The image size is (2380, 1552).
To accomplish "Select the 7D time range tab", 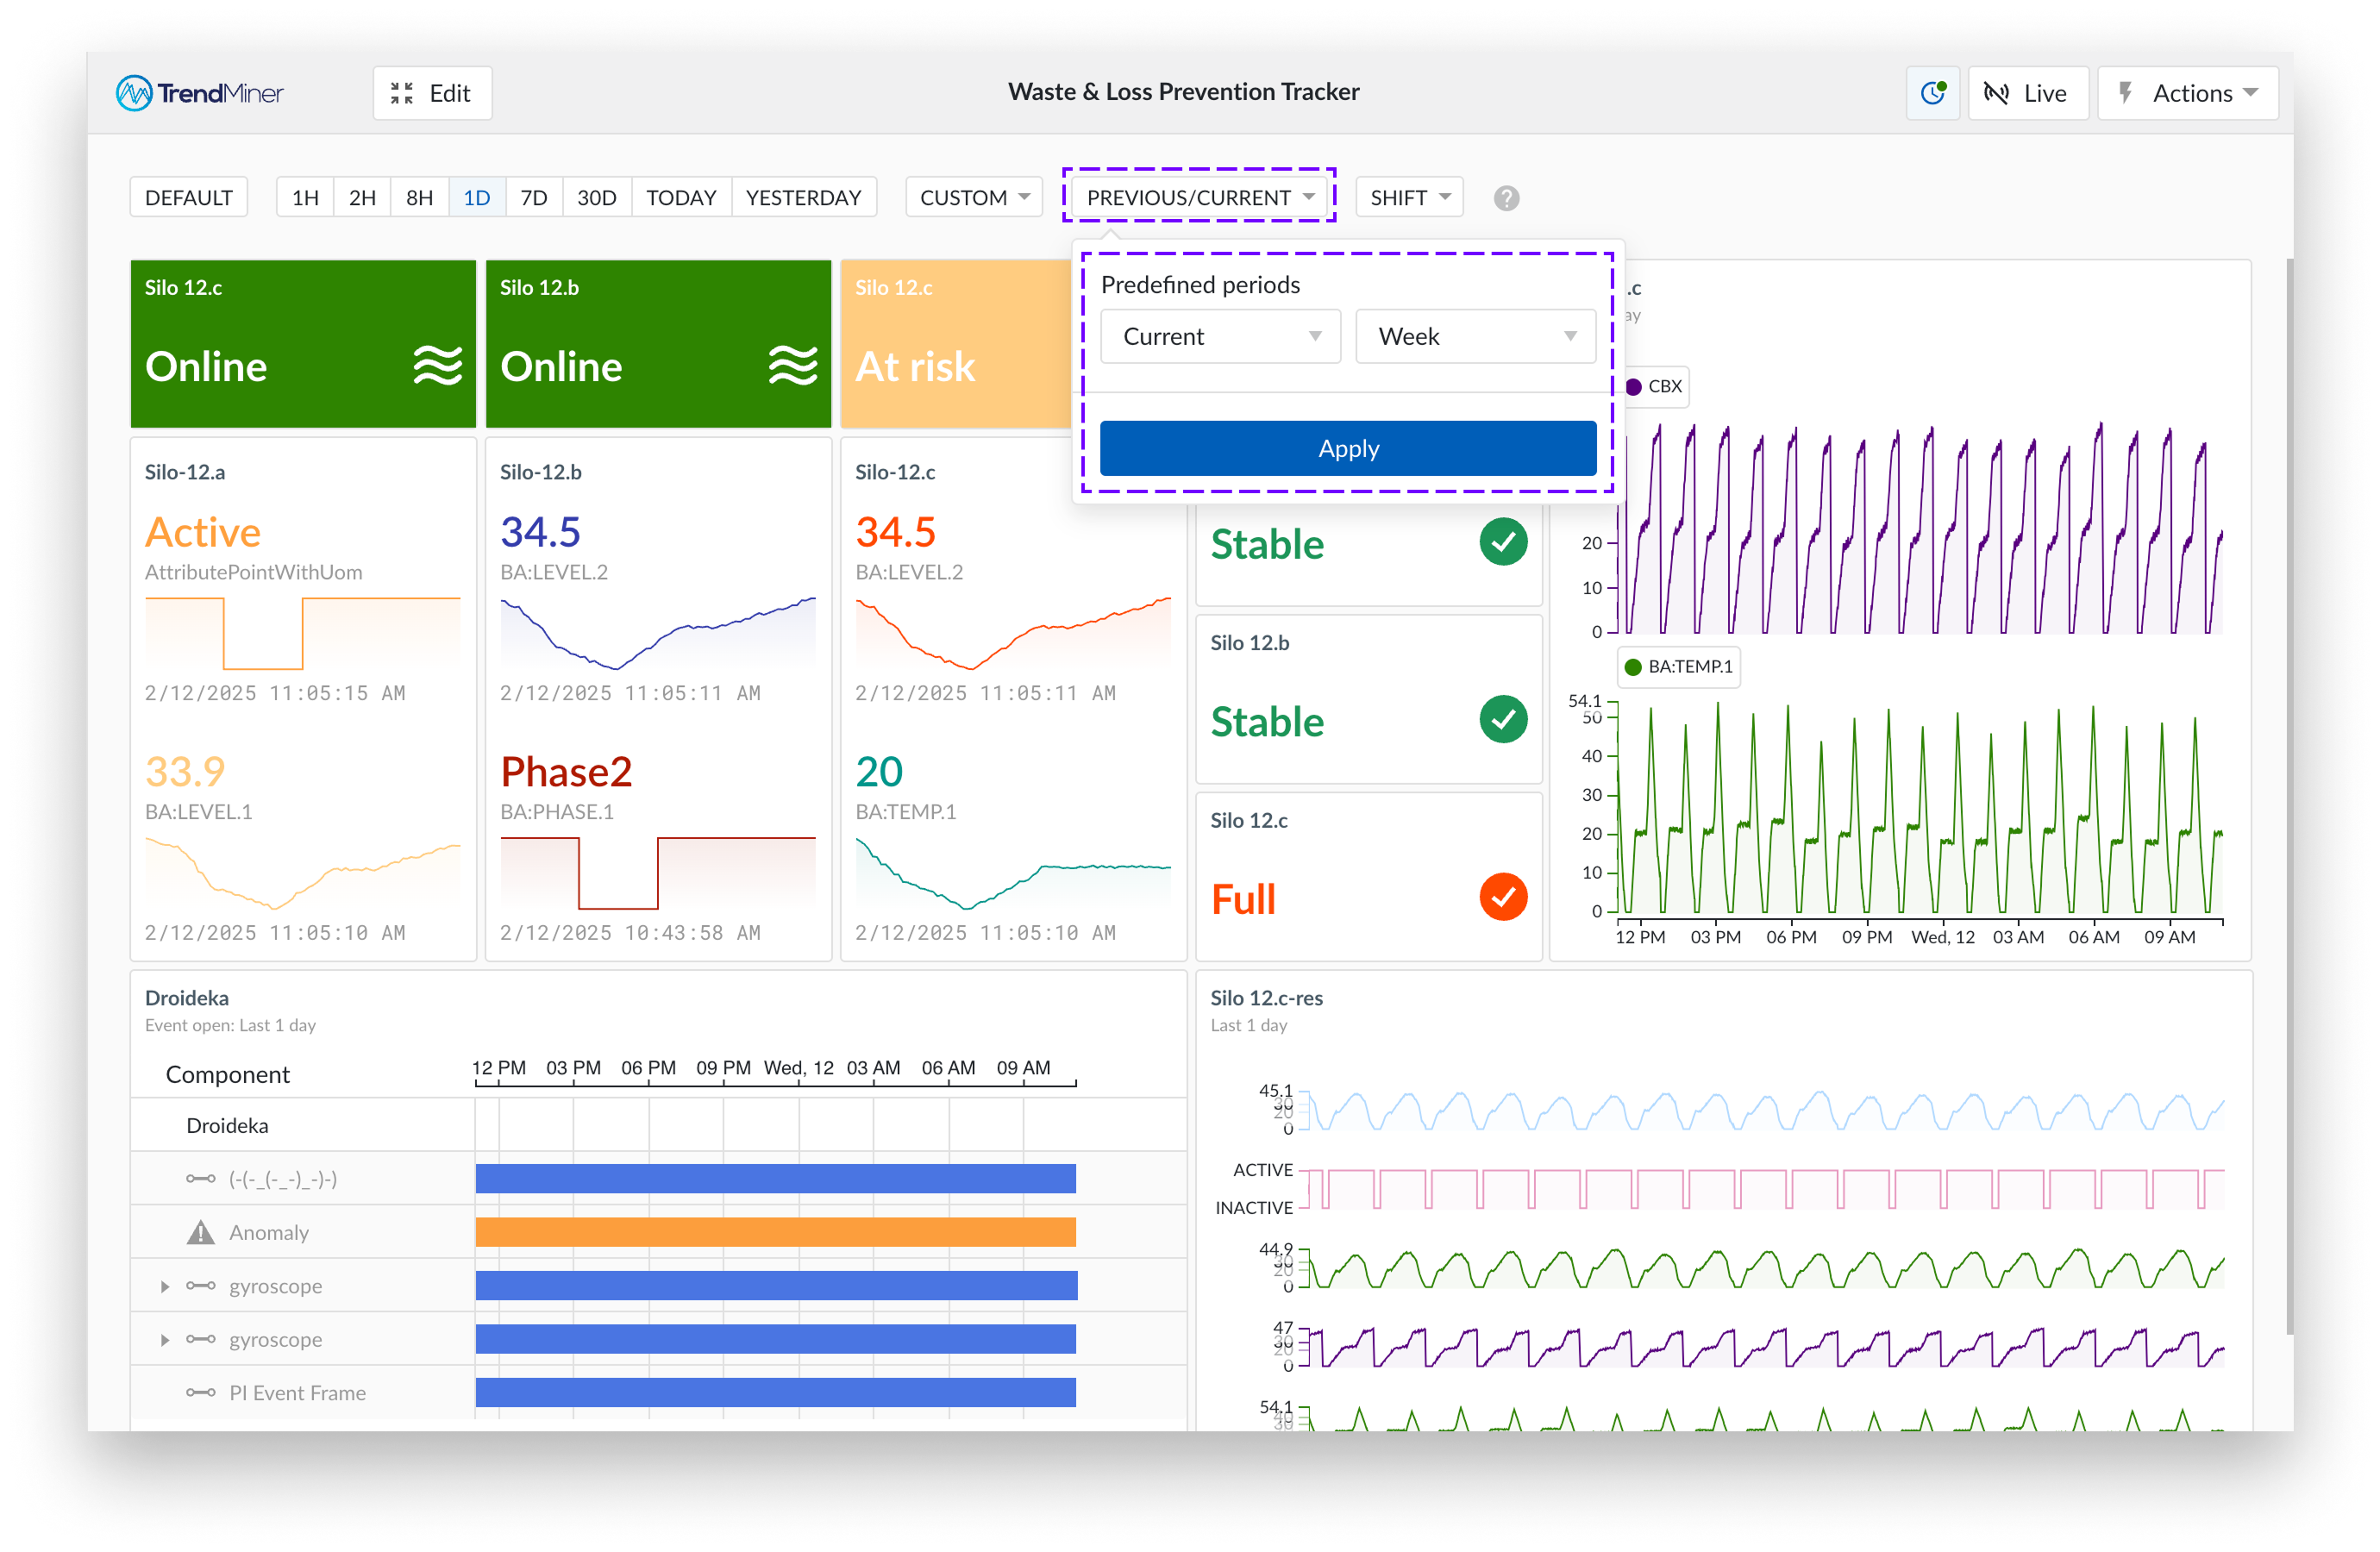I will click(533, 197).
